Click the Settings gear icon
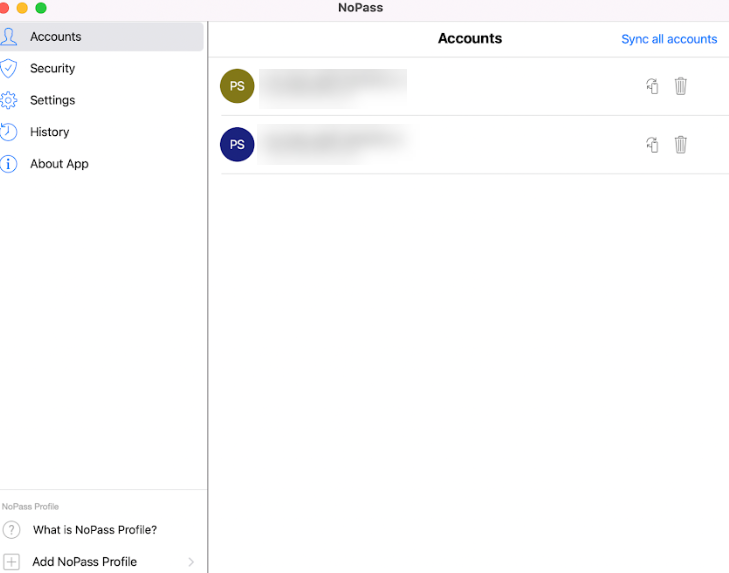Image resolution: width=729 pixels, height=573 pixels. click(x=8, y=100)
